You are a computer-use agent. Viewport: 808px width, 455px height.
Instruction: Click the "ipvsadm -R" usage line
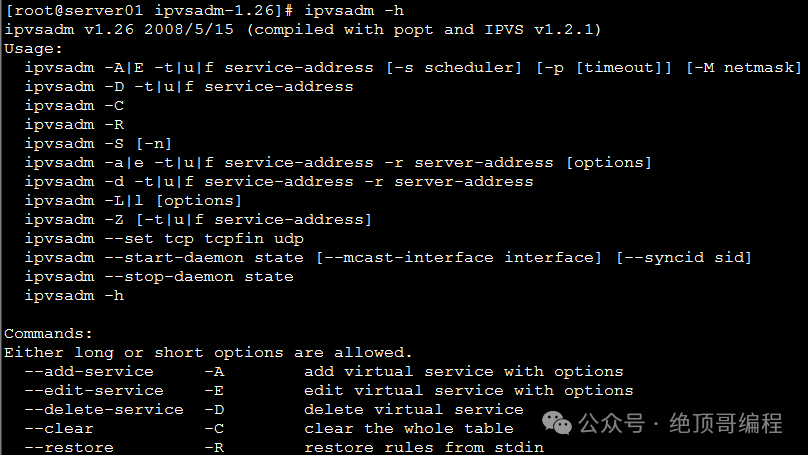pyautogui.click(x=74, y=124)
